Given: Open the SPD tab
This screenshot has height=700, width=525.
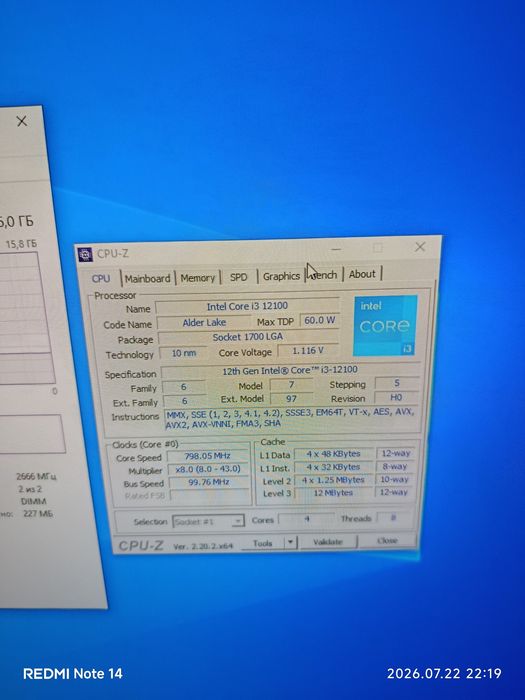Looking at the screenshot, I should click(238, 277).
